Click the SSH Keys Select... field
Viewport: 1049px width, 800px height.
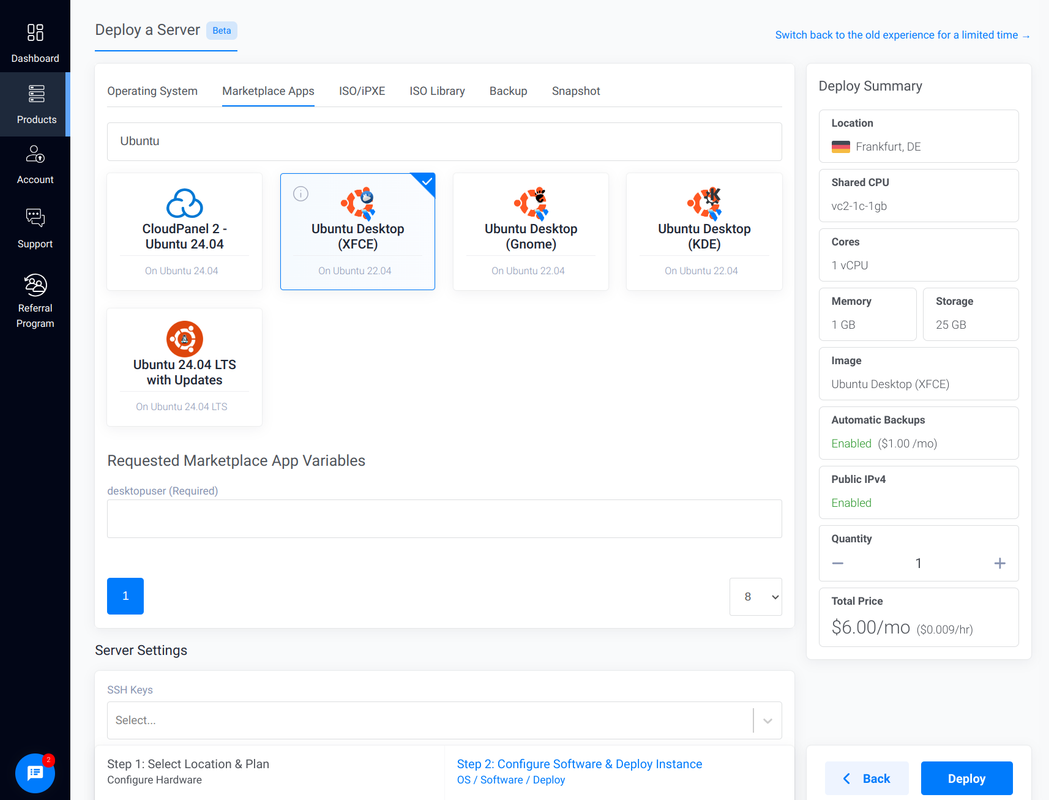[x=444, y=720]
